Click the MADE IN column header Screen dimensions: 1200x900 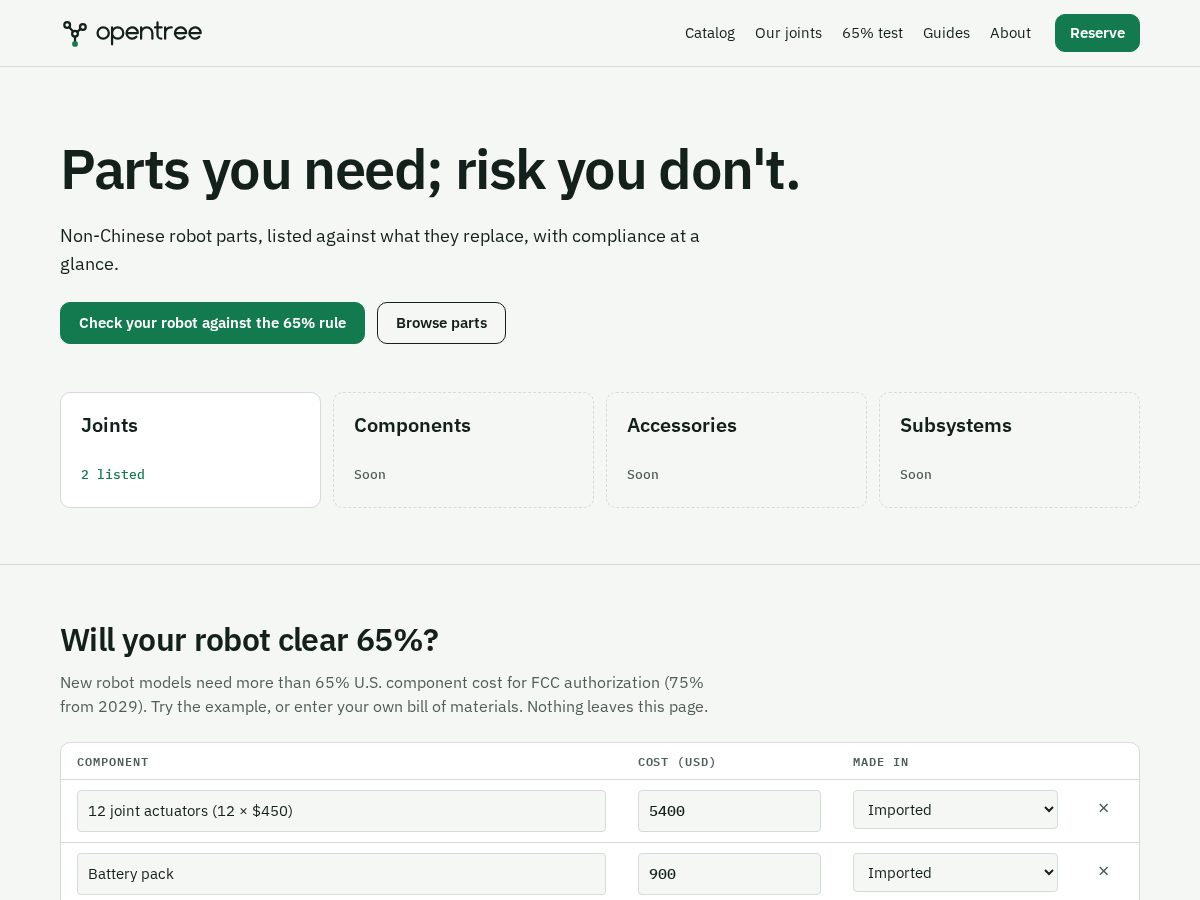[x=881, y=762]
